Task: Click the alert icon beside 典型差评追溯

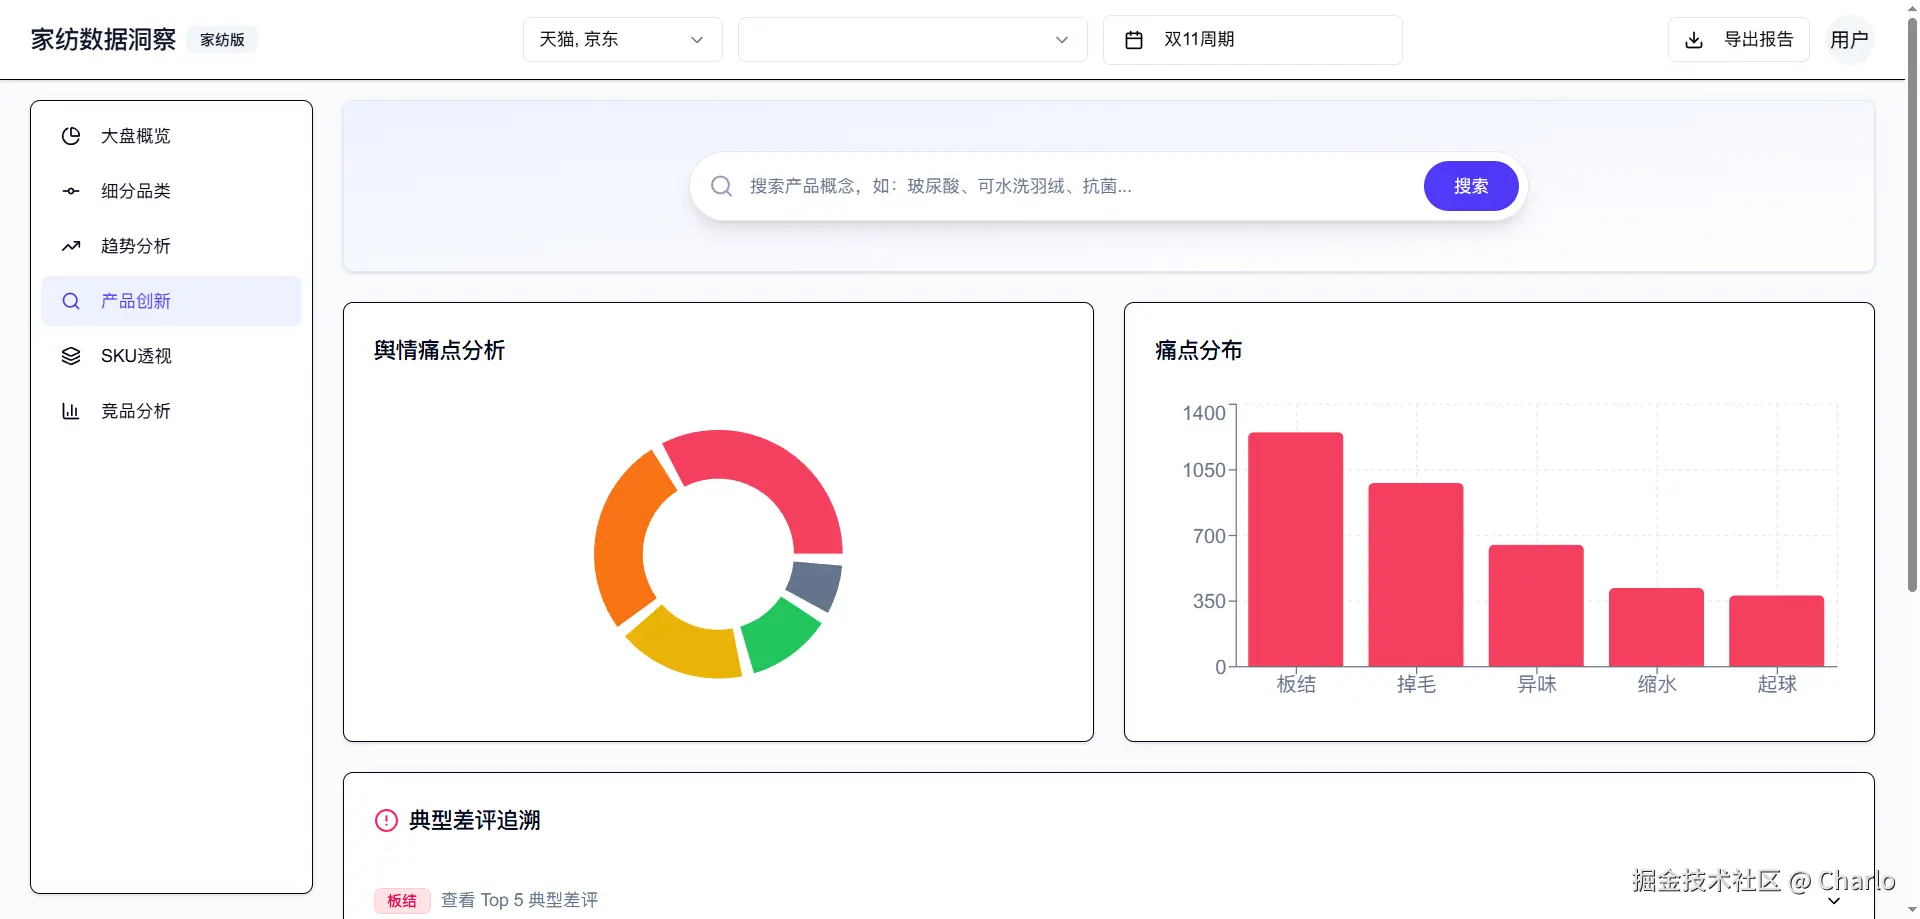Action: (386, 821)
